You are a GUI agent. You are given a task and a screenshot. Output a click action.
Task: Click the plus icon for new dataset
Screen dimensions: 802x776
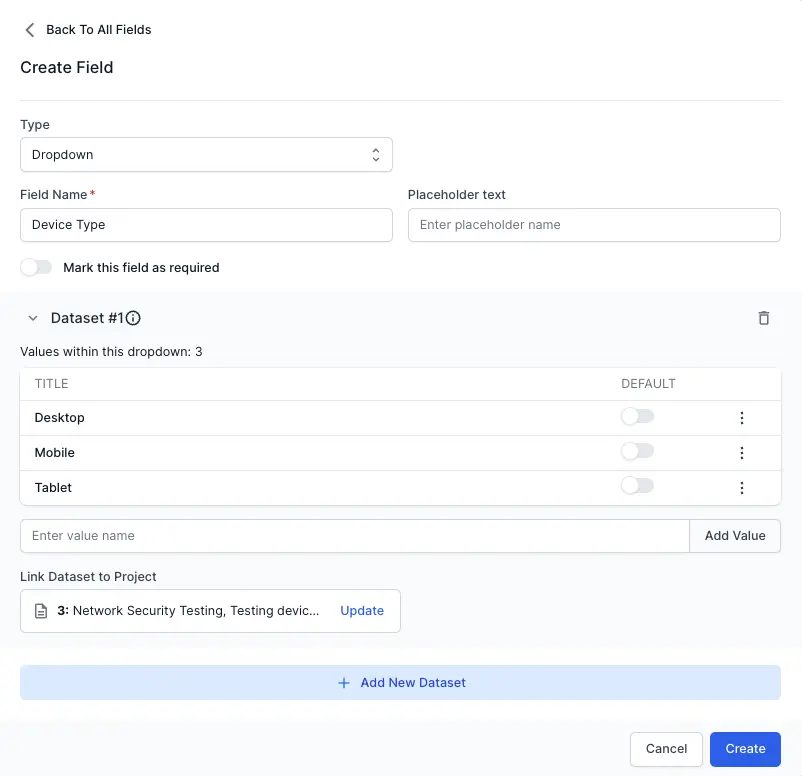coord(344,683)
